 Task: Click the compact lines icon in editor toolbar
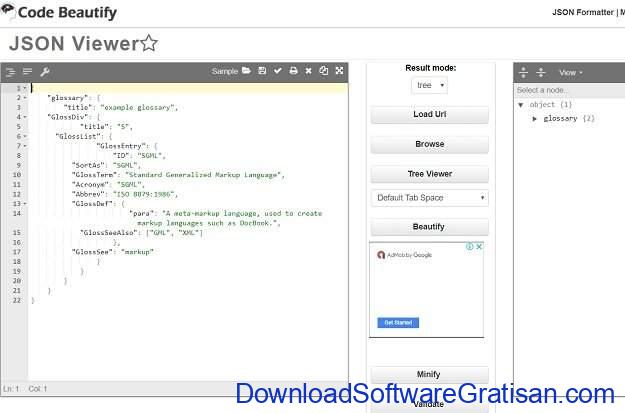click(28, 71)
